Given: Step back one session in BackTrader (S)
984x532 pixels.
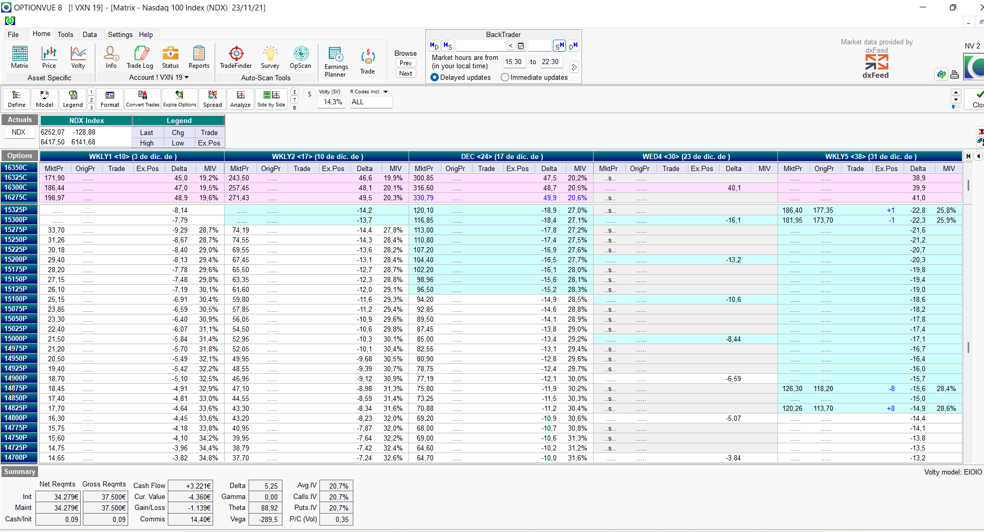Looking at the screenshot, I should tap(447, 46).
